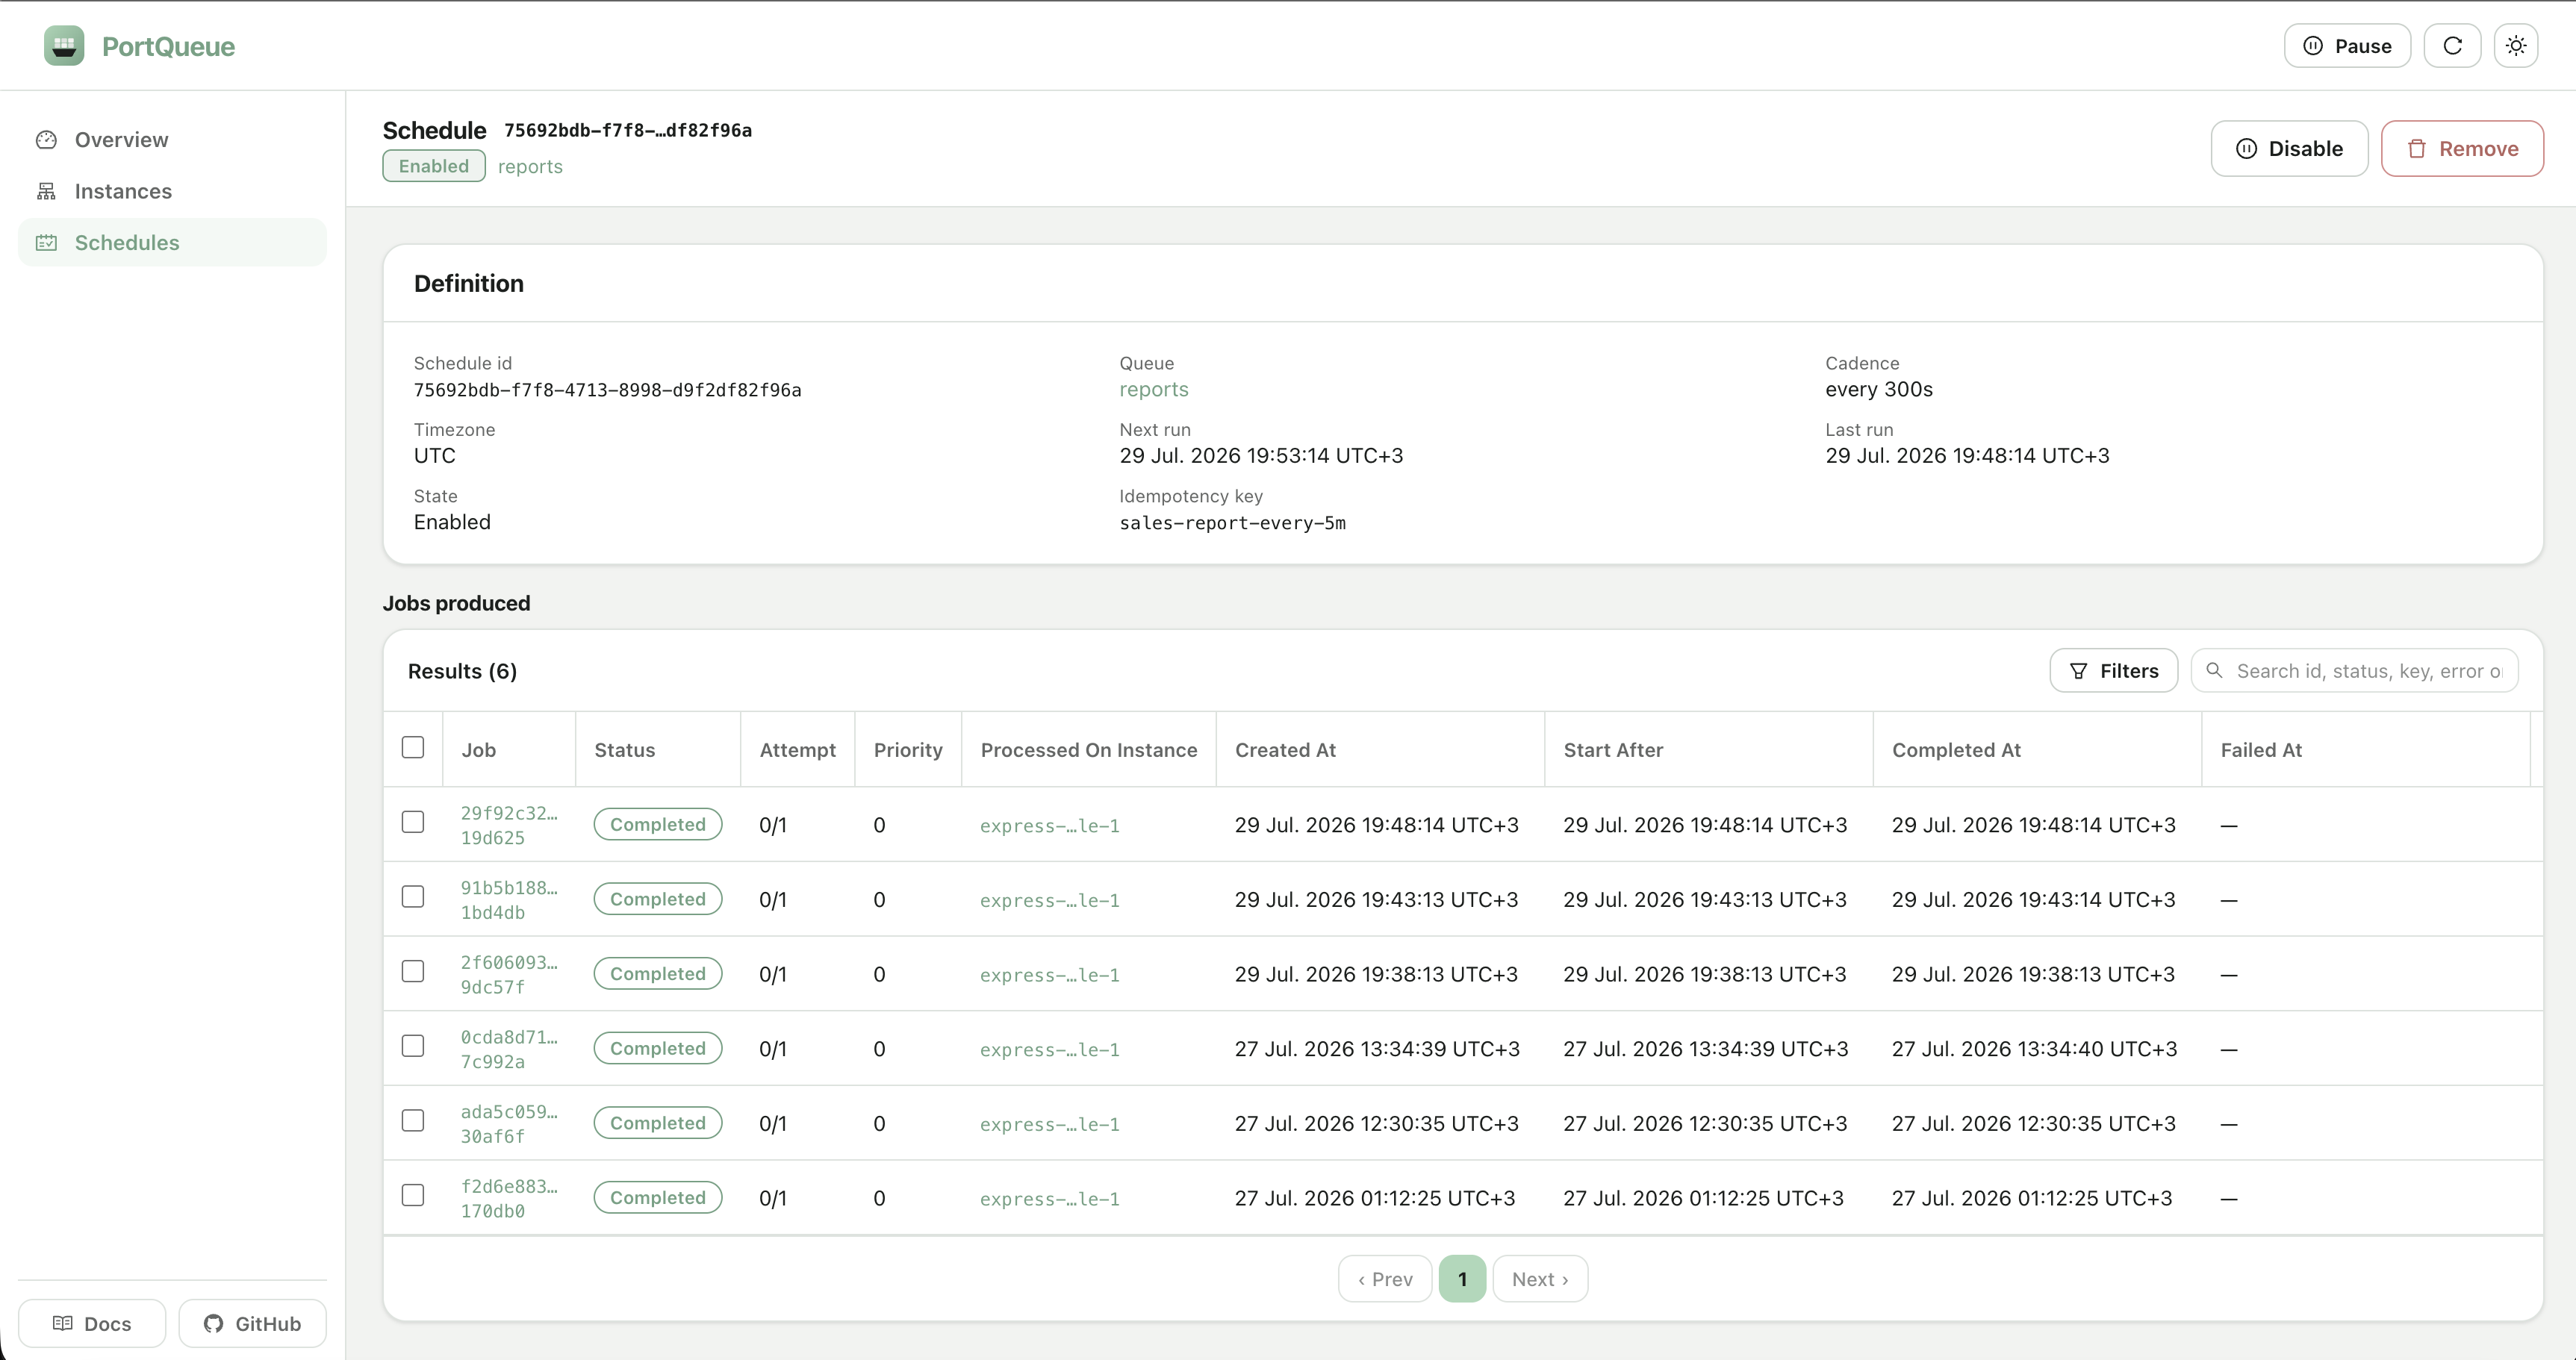This screenshot has width=2576, height=1360.
Task: Open job 0cda8d71…7c992a link
Action: [509, 1050]
